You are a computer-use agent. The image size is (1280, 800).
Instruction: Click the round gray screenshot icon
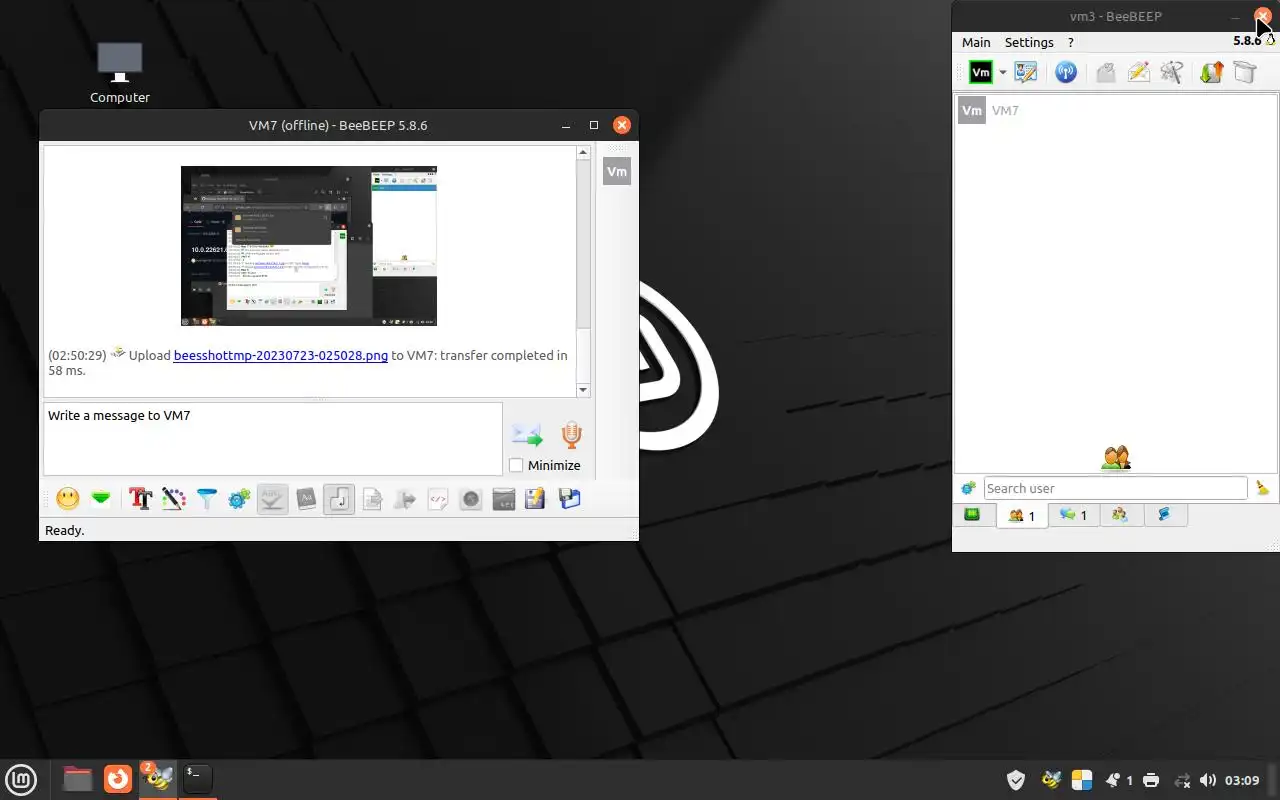(x=471, y=499)
